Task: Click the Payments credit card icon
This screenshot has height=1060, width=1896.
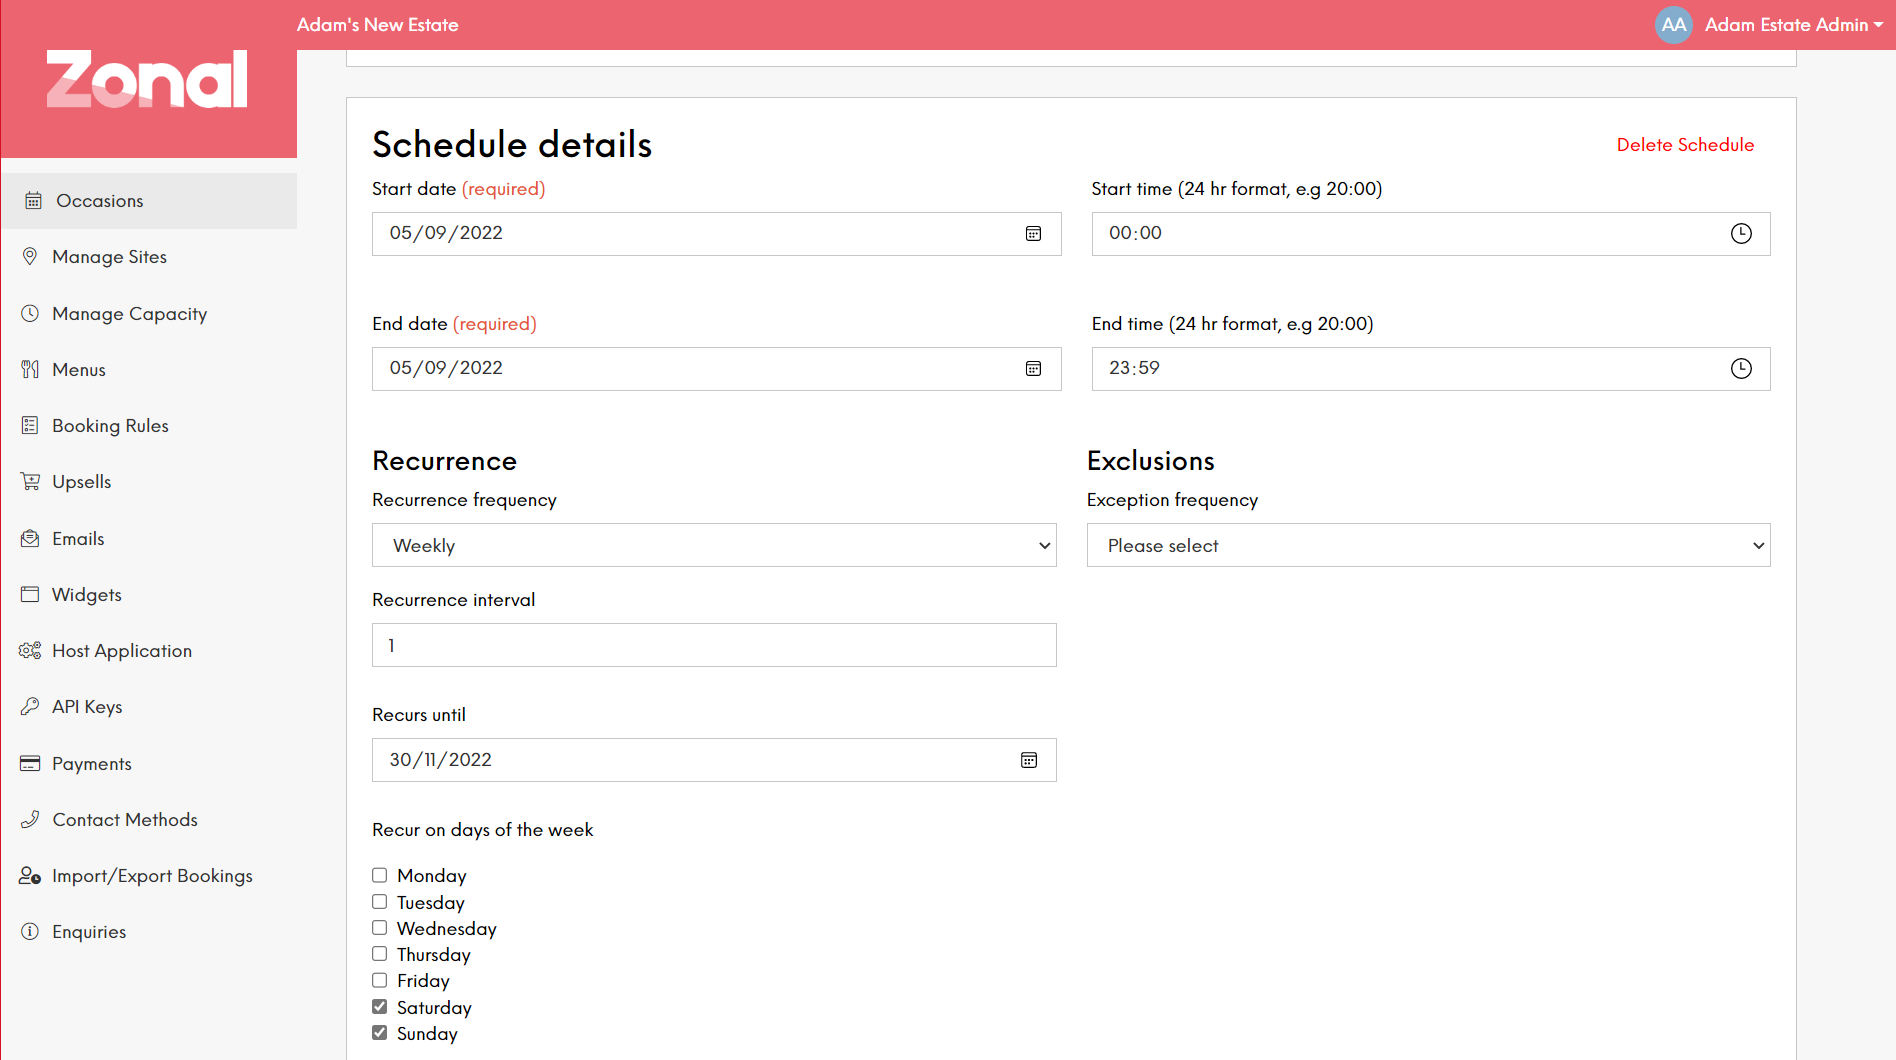Action: click(30, 764)
